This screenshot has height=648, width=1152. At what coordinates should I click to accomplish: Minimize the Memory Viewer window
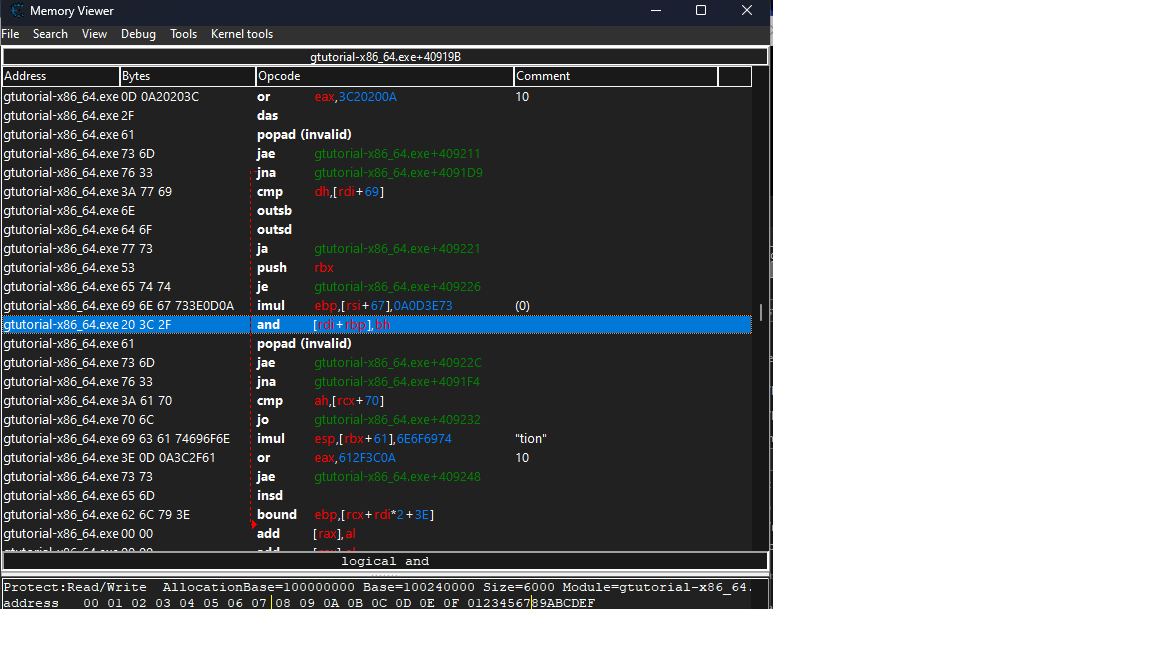[x=655, y=11]
